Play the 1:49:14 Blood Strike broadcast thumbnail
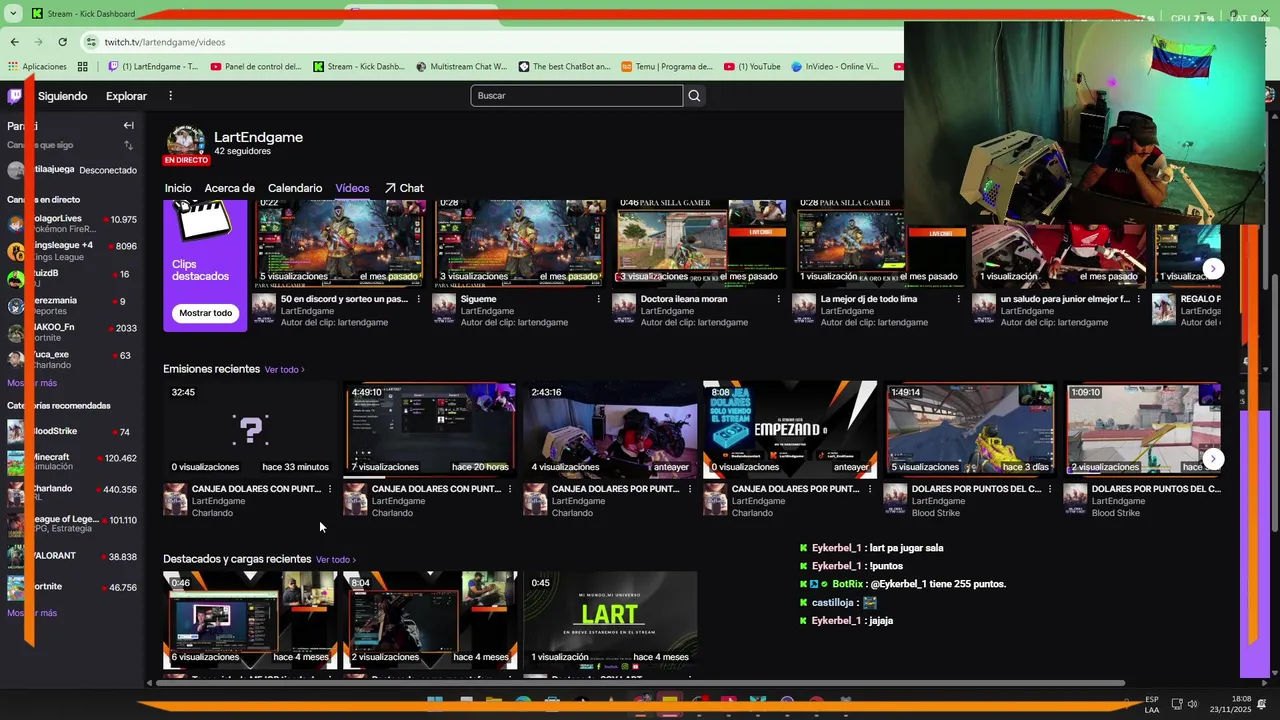 point(970,430)
